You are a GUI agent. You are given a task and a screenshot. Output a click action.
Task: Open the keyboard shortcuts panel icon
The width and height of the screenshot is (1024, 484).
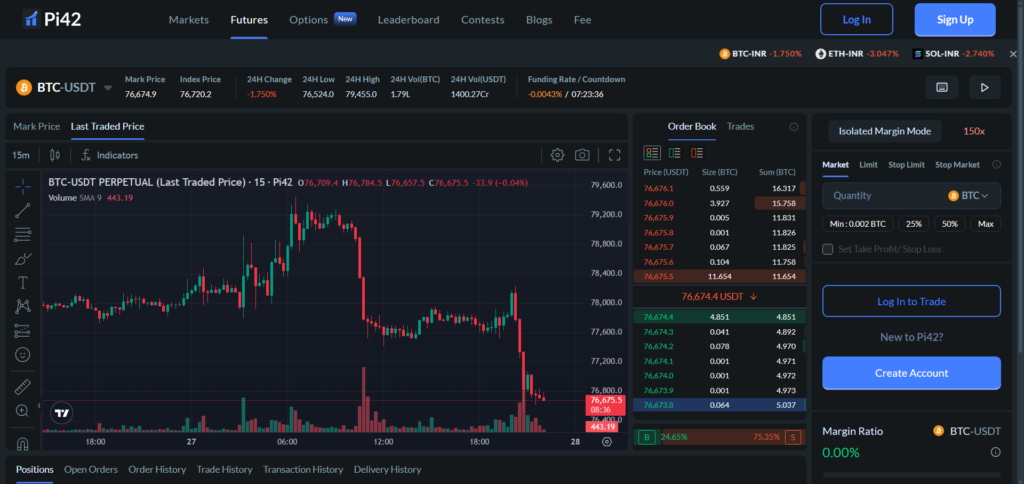(x=942, y=87)
